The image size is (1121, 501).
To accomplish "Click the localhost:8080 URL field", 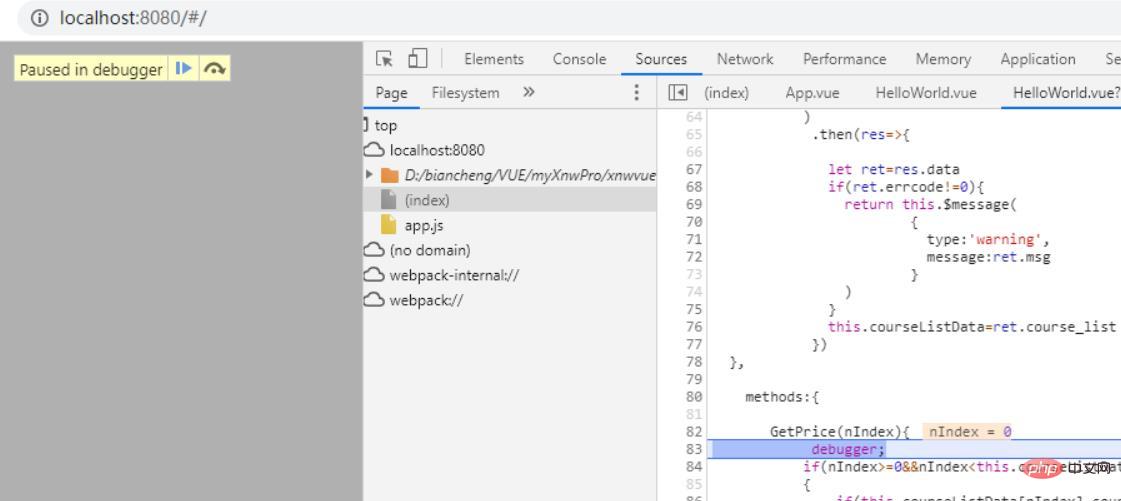I will pyautogui.click(x=134, y=18).
